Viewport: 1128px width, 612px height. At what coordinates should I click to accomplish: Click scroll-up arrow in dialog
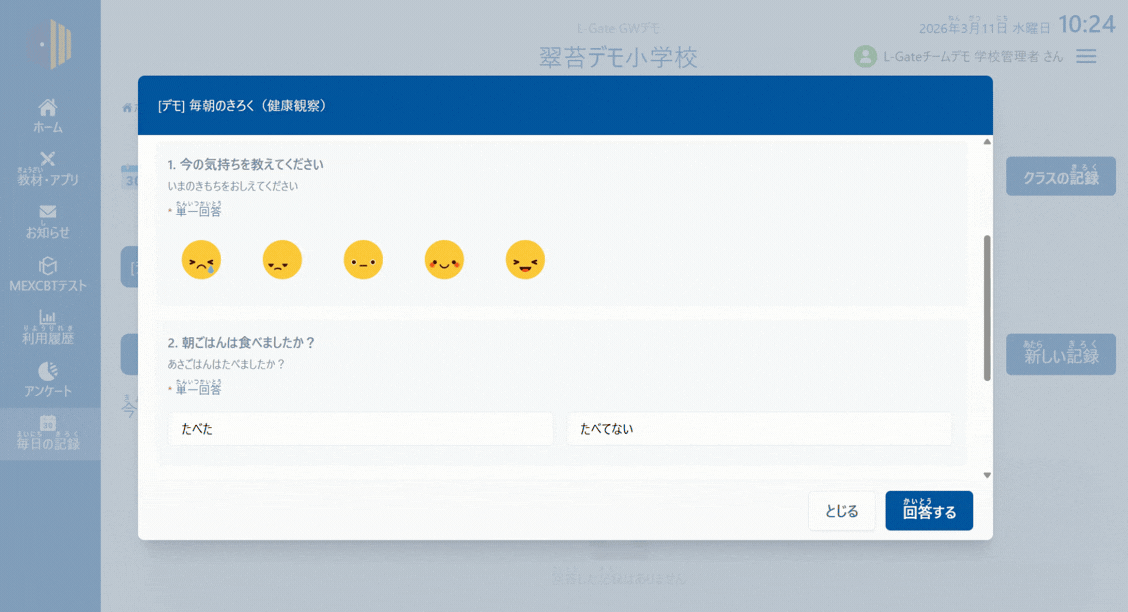(987, 142)
